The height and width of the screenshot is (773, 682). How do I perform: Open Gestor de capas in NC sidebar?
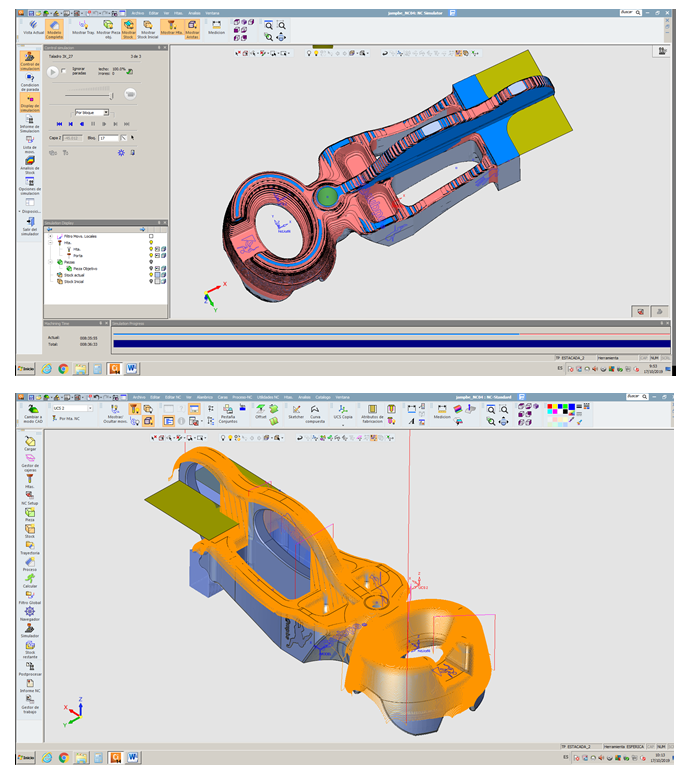point(30,462)
